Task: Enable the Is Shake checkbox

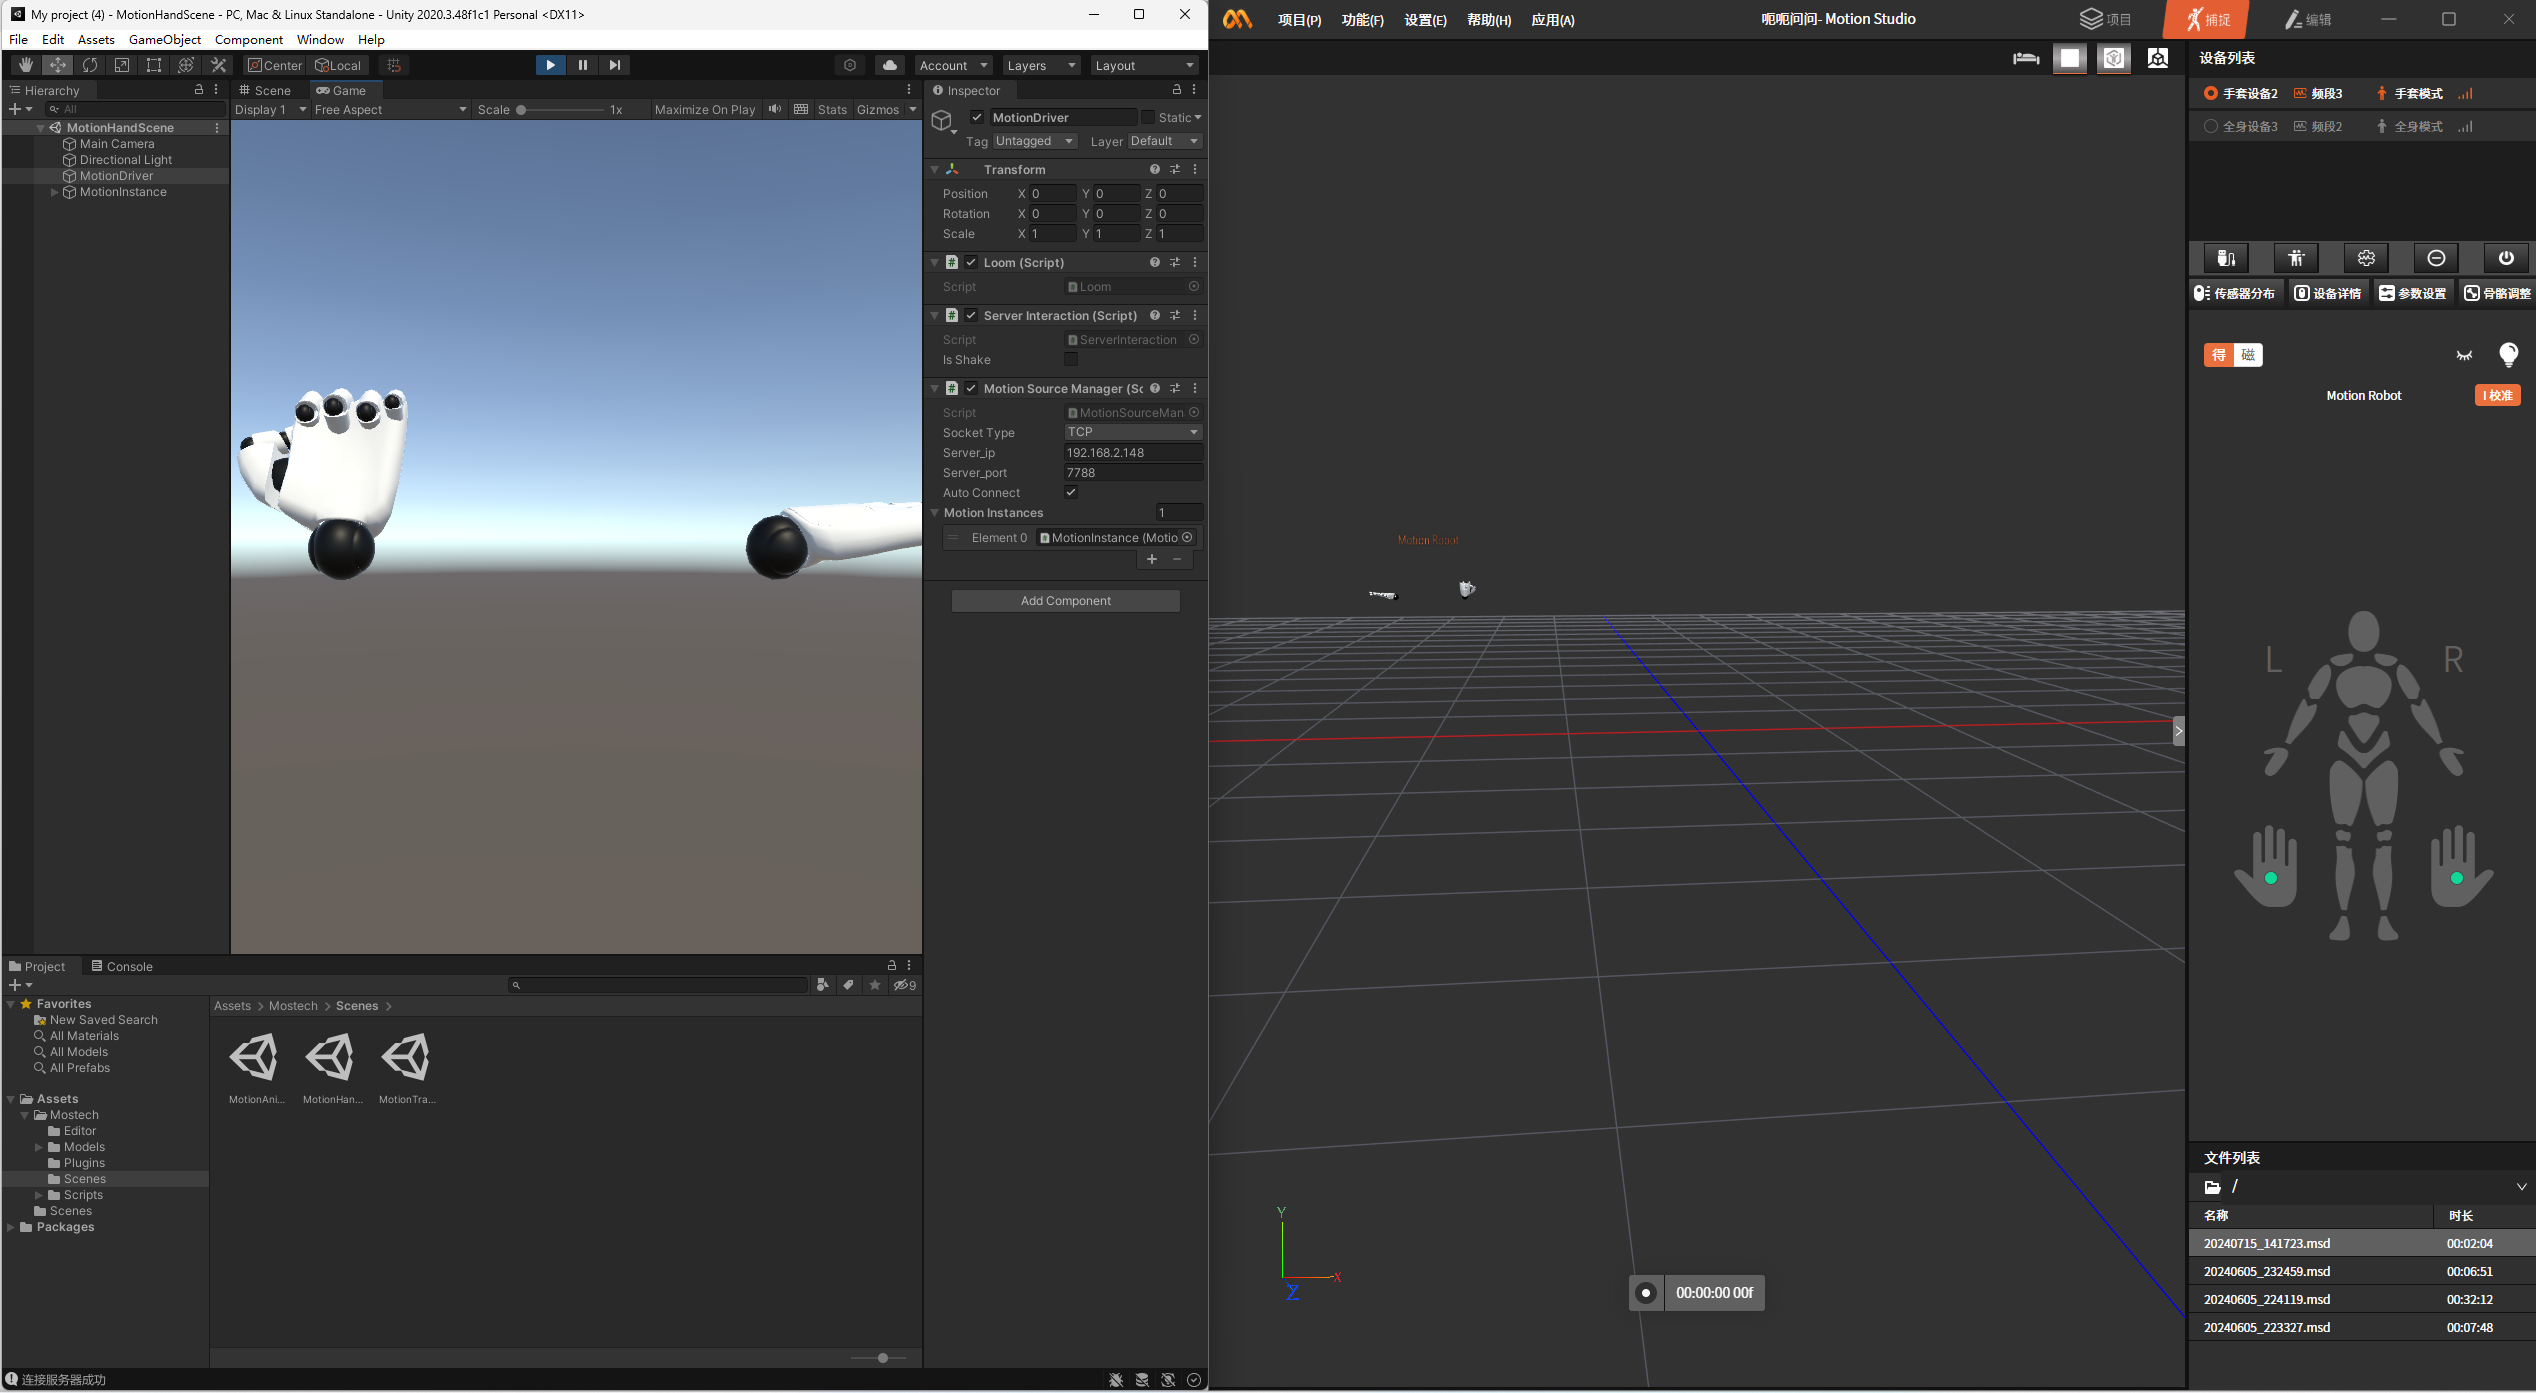Action: [x=1071, y=360]
